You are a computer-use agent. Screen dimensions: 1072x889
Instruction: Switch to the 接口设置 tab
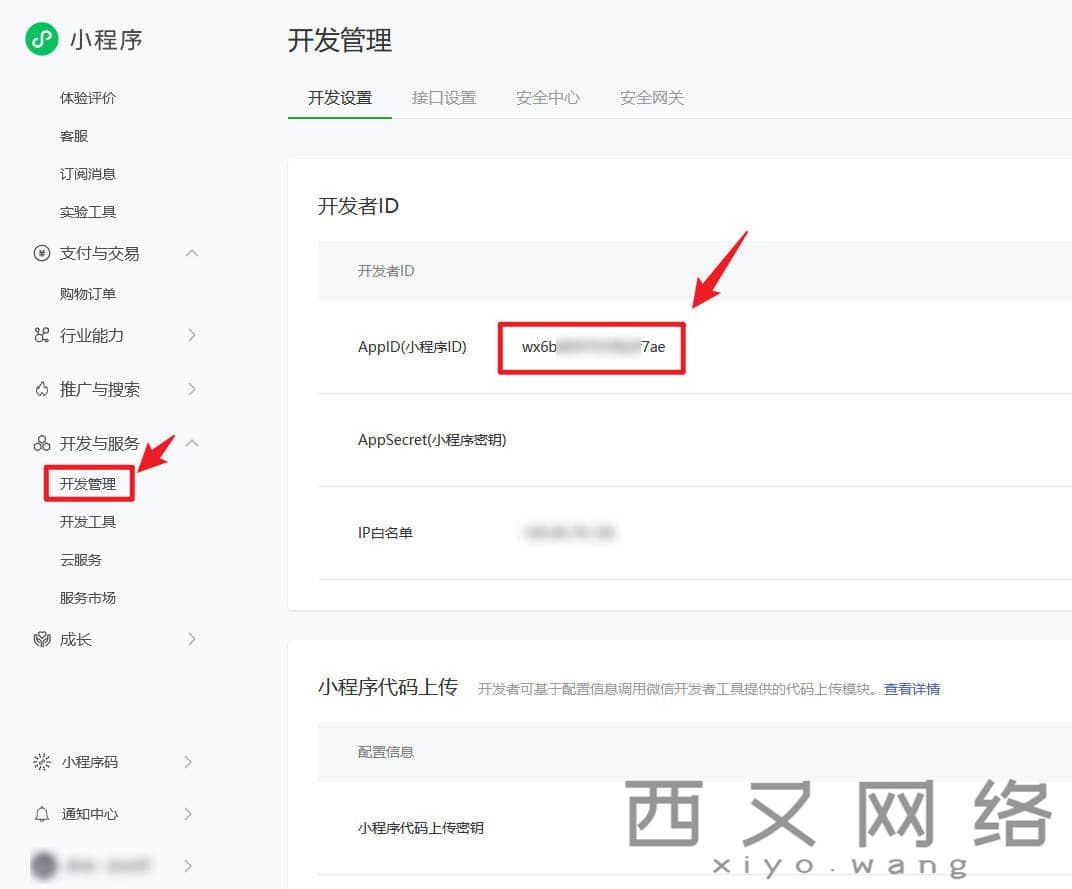point(444,98)
